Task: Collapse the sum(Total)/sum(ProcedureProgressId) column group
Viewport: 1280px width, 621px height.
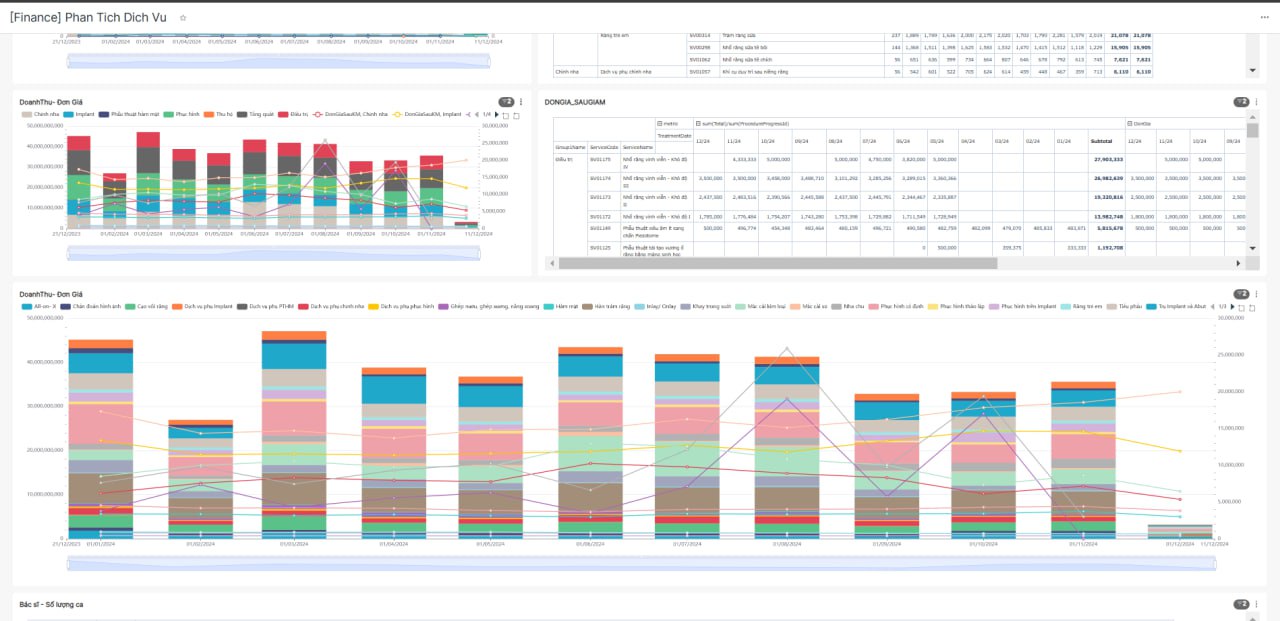Action: coord(699,123)
